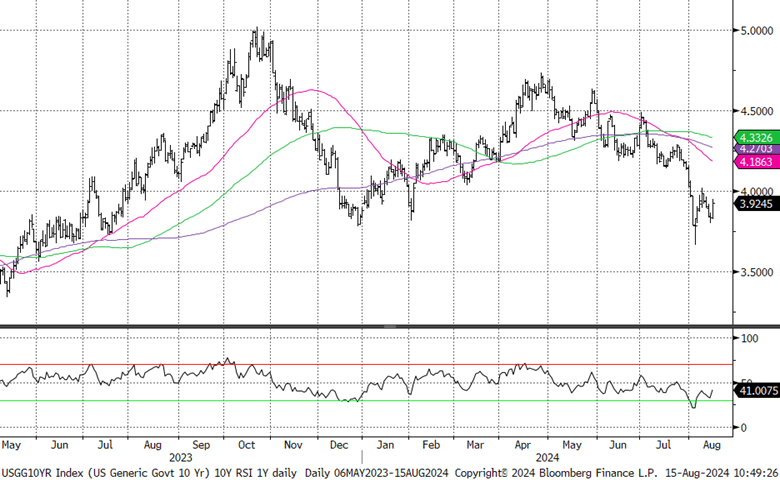Viewport: 780px width, 480px height.
Task: Click the 5.0000 y-axis price label
Action: tap(753, 31)
